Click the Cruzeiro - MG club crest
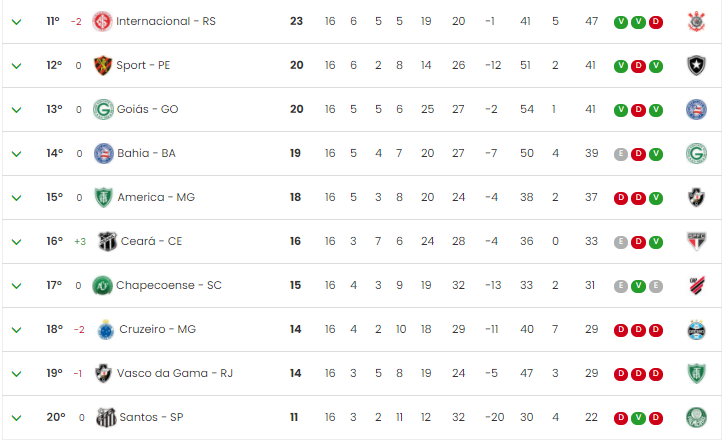The width and height of the screenshot is (726, 443). tap(106, 330)
